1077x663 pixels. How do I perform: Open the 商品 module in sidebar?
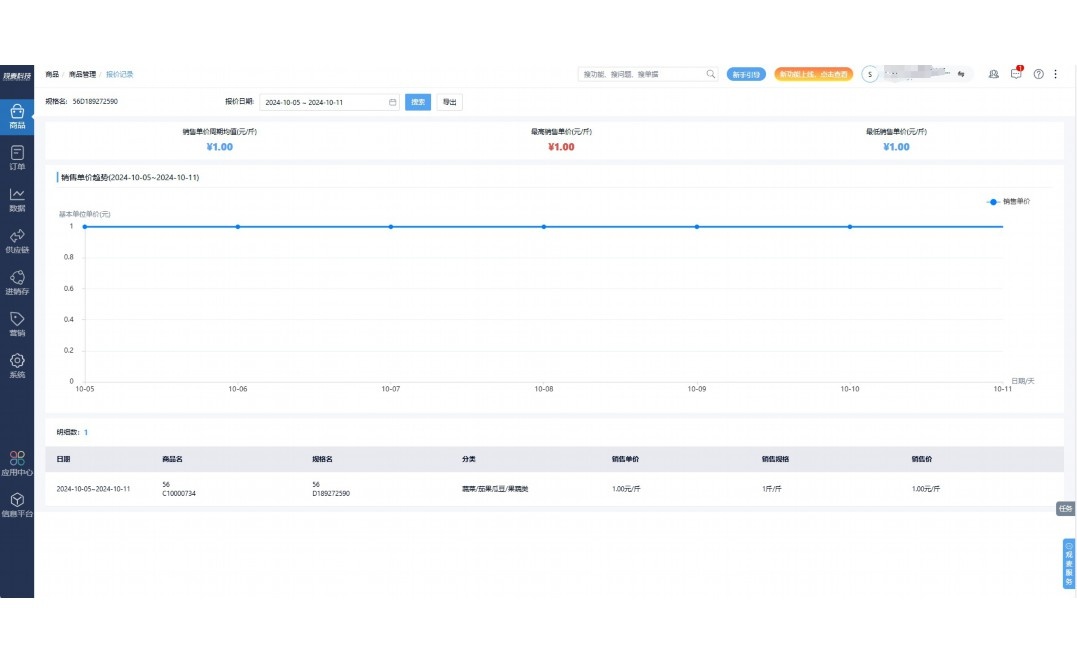tap(17, 116)
